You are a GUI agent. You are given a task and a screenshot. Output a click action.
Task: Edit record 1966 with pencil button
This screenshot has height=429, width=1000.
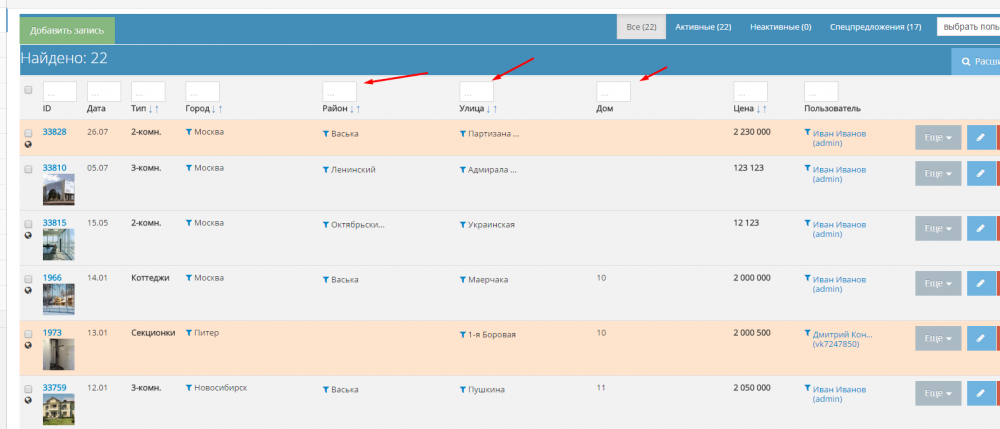pyautogui.click(x=981, y=283)
